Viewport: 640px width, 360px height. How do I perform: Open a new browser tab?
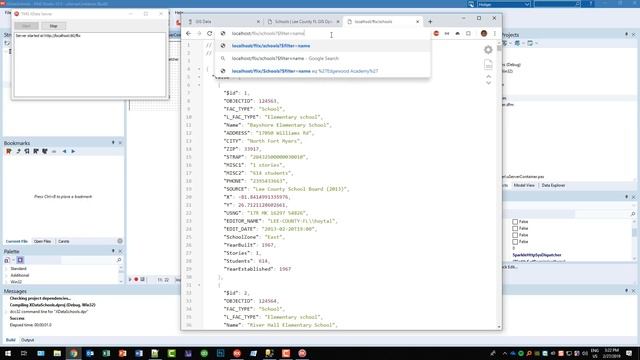tap(430, 22)
